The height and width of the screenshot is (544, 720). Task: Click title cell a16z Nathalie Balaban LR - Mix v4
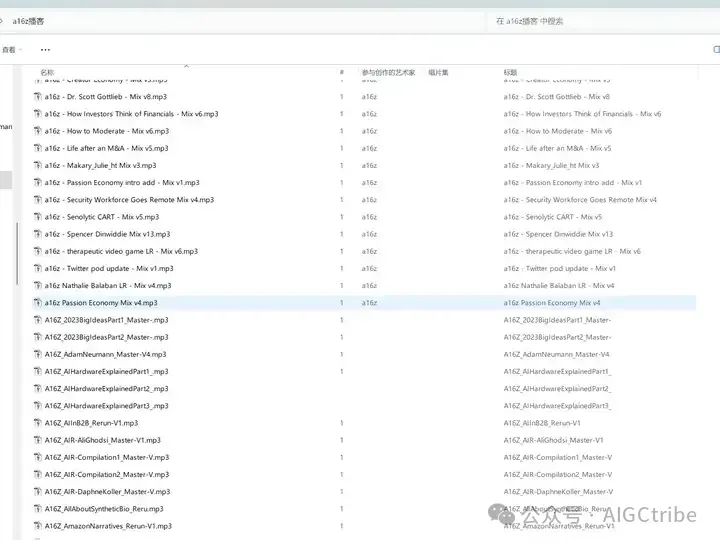click(x=559, y=286)
